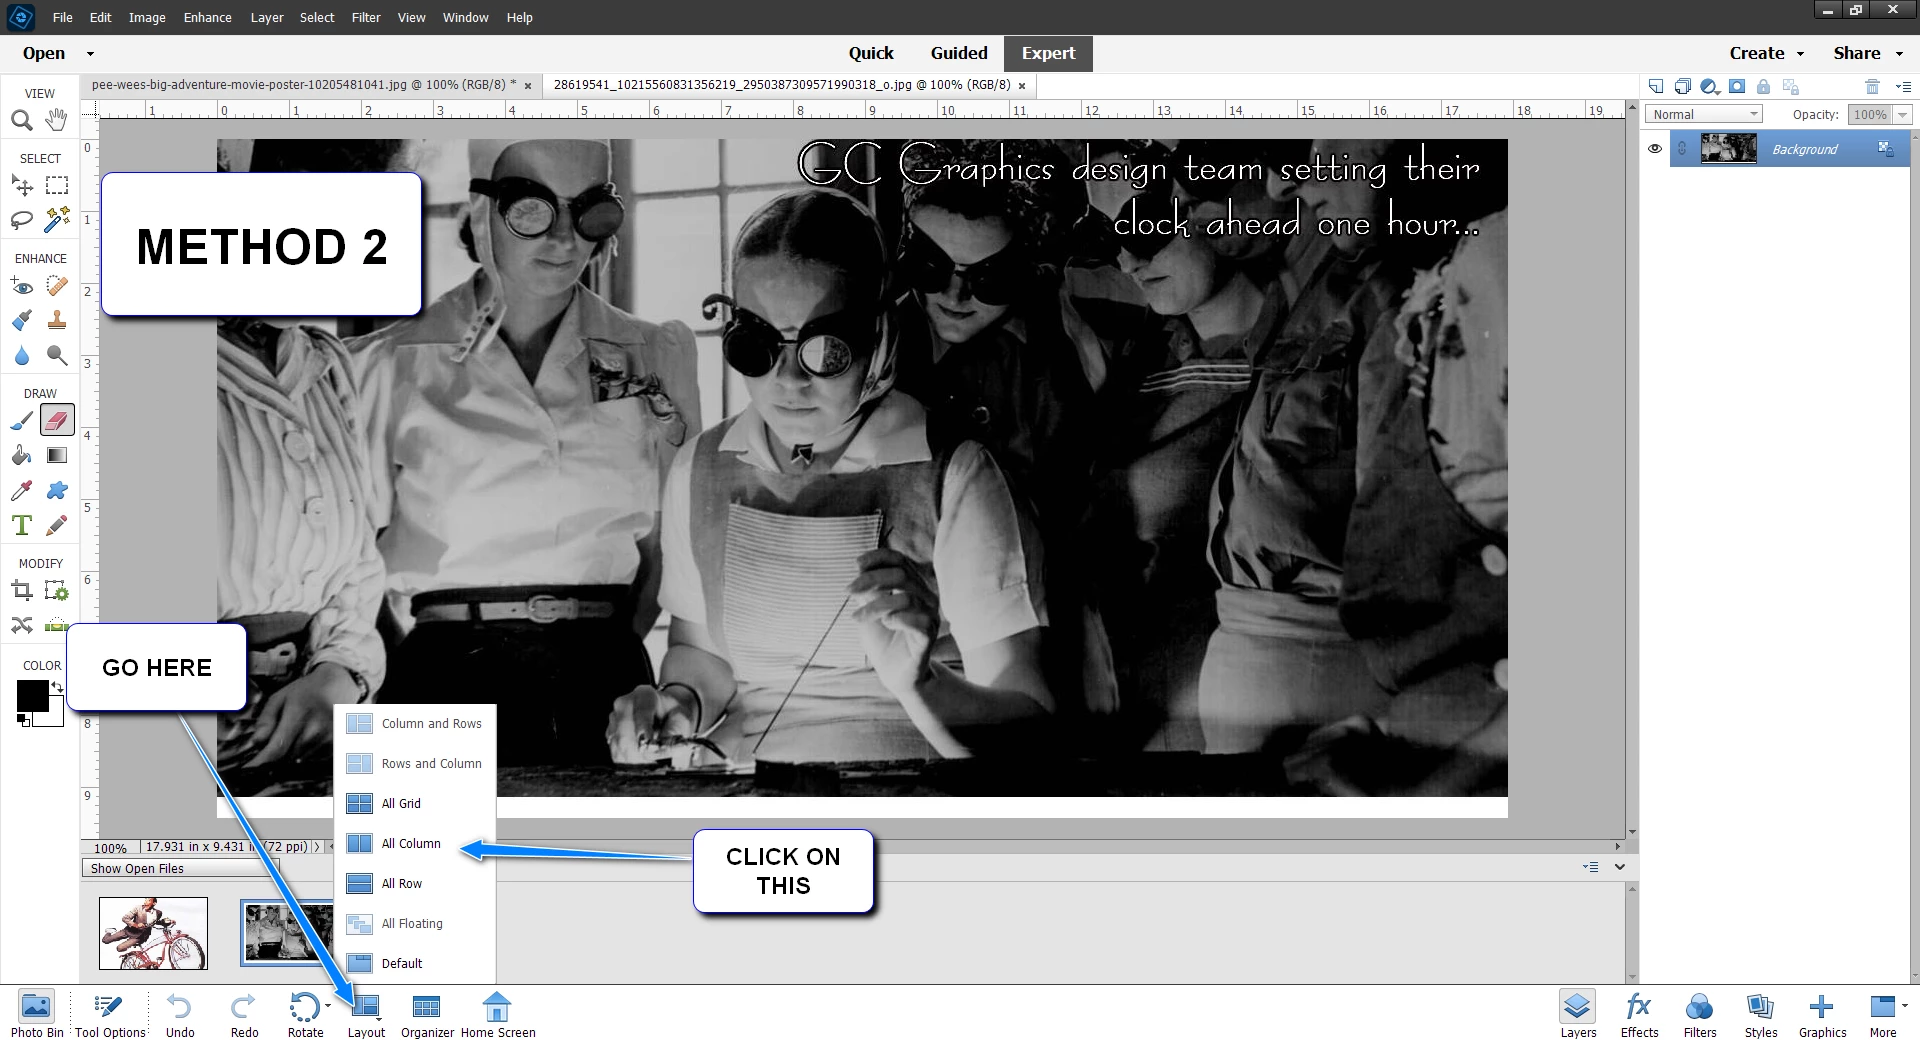Select the Clone Stamp tool

pos(57,321)
